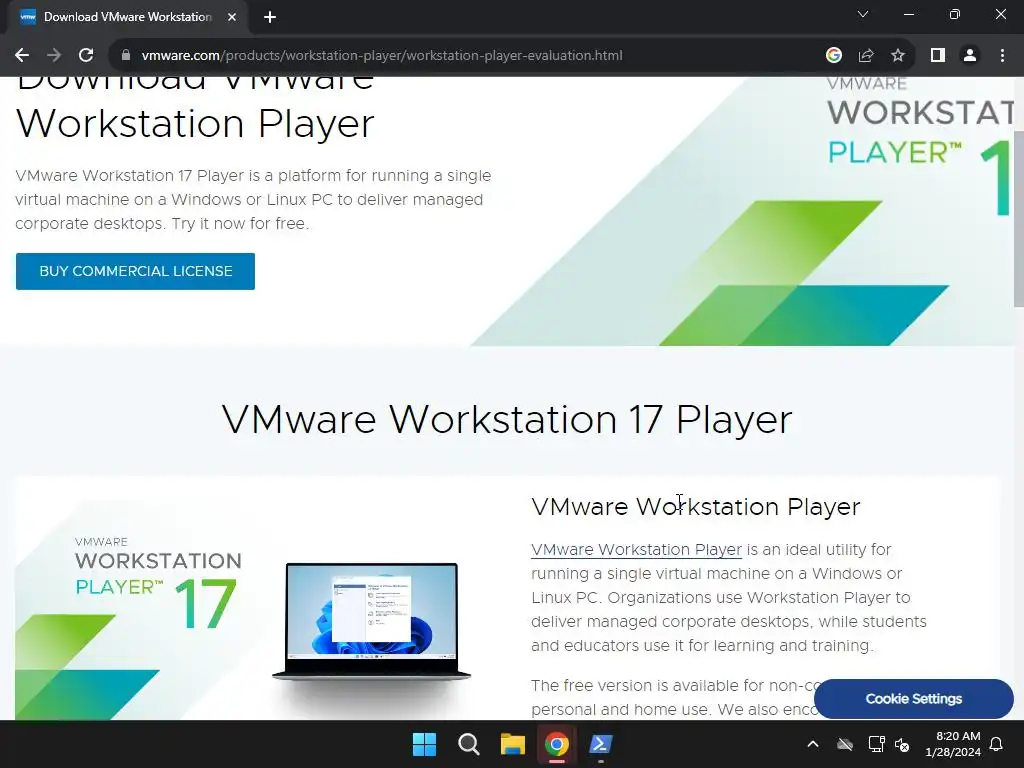Screen dimensions: 1024x768
Task: Reload the VMware page
Action: tap(86, 56)
